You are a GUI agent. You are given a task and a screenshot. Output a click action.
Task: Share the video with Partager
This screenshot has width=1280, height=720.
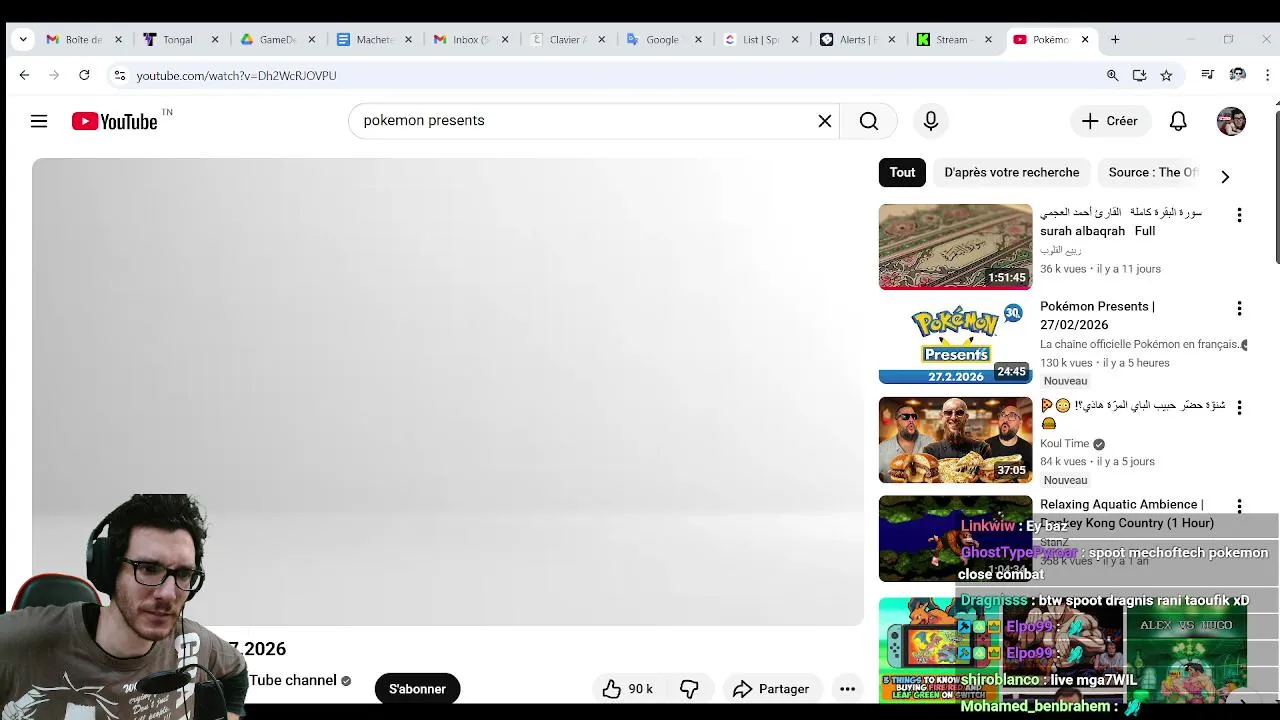(770, 689)
